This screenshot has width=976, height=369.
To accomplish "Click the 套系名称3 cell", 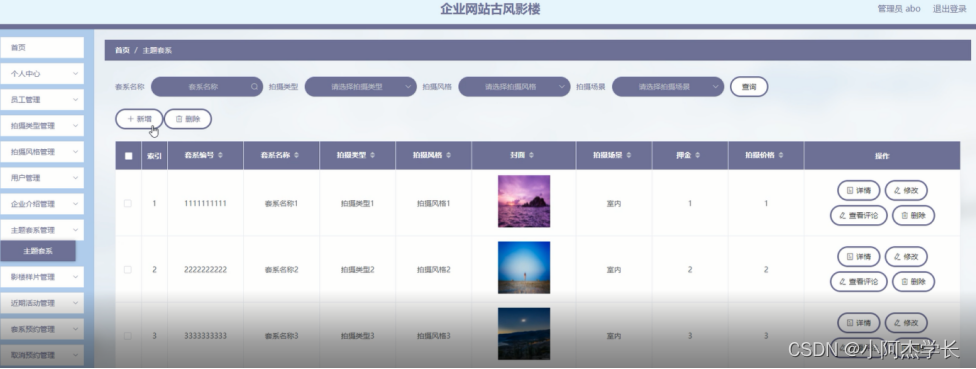I will [x=281, y=335].
